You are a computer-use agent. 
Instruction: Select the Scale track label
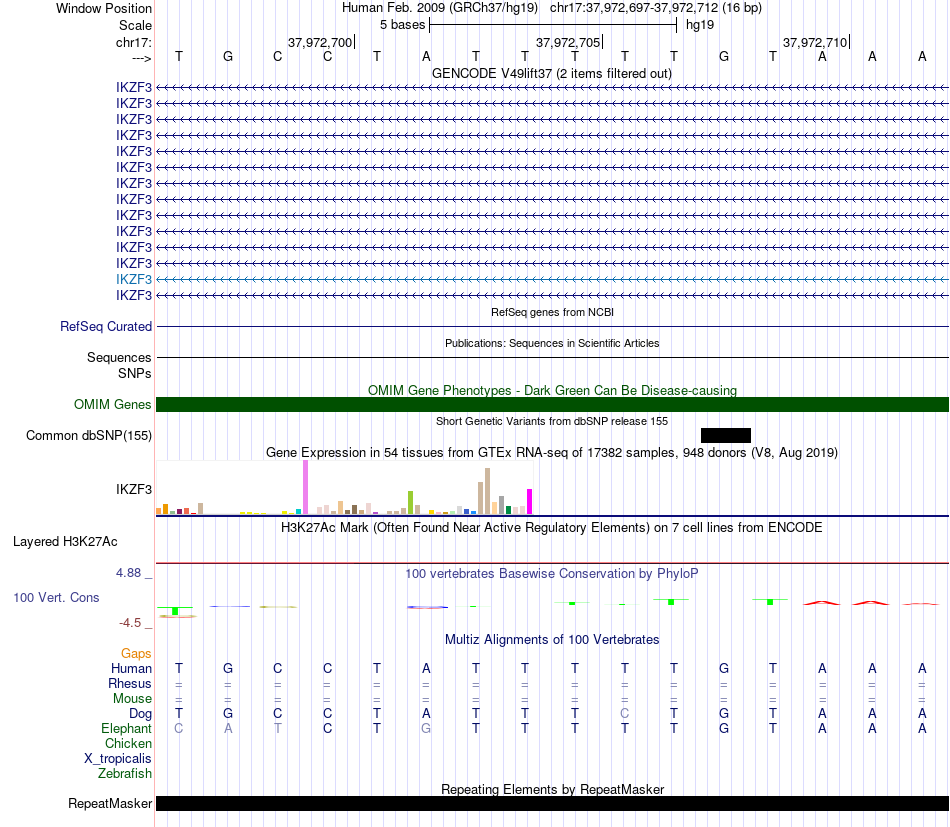pyautogui.click(x=135, y=25)
